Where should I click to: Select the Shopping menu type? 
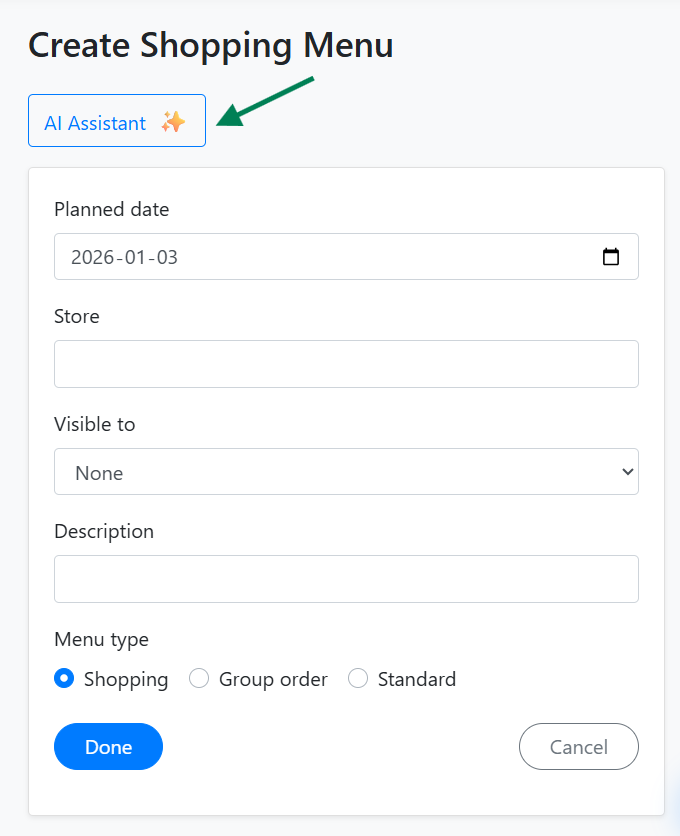click(x=63, y=678)
